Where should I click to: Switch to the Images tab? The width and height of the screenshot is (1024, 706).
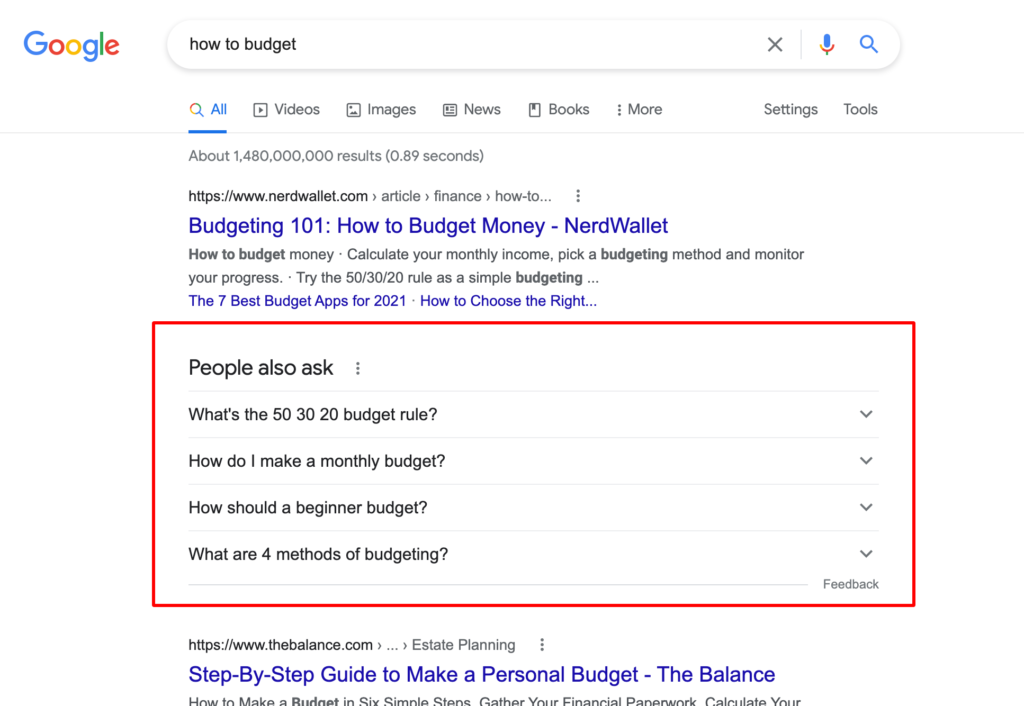click(381, 110)
